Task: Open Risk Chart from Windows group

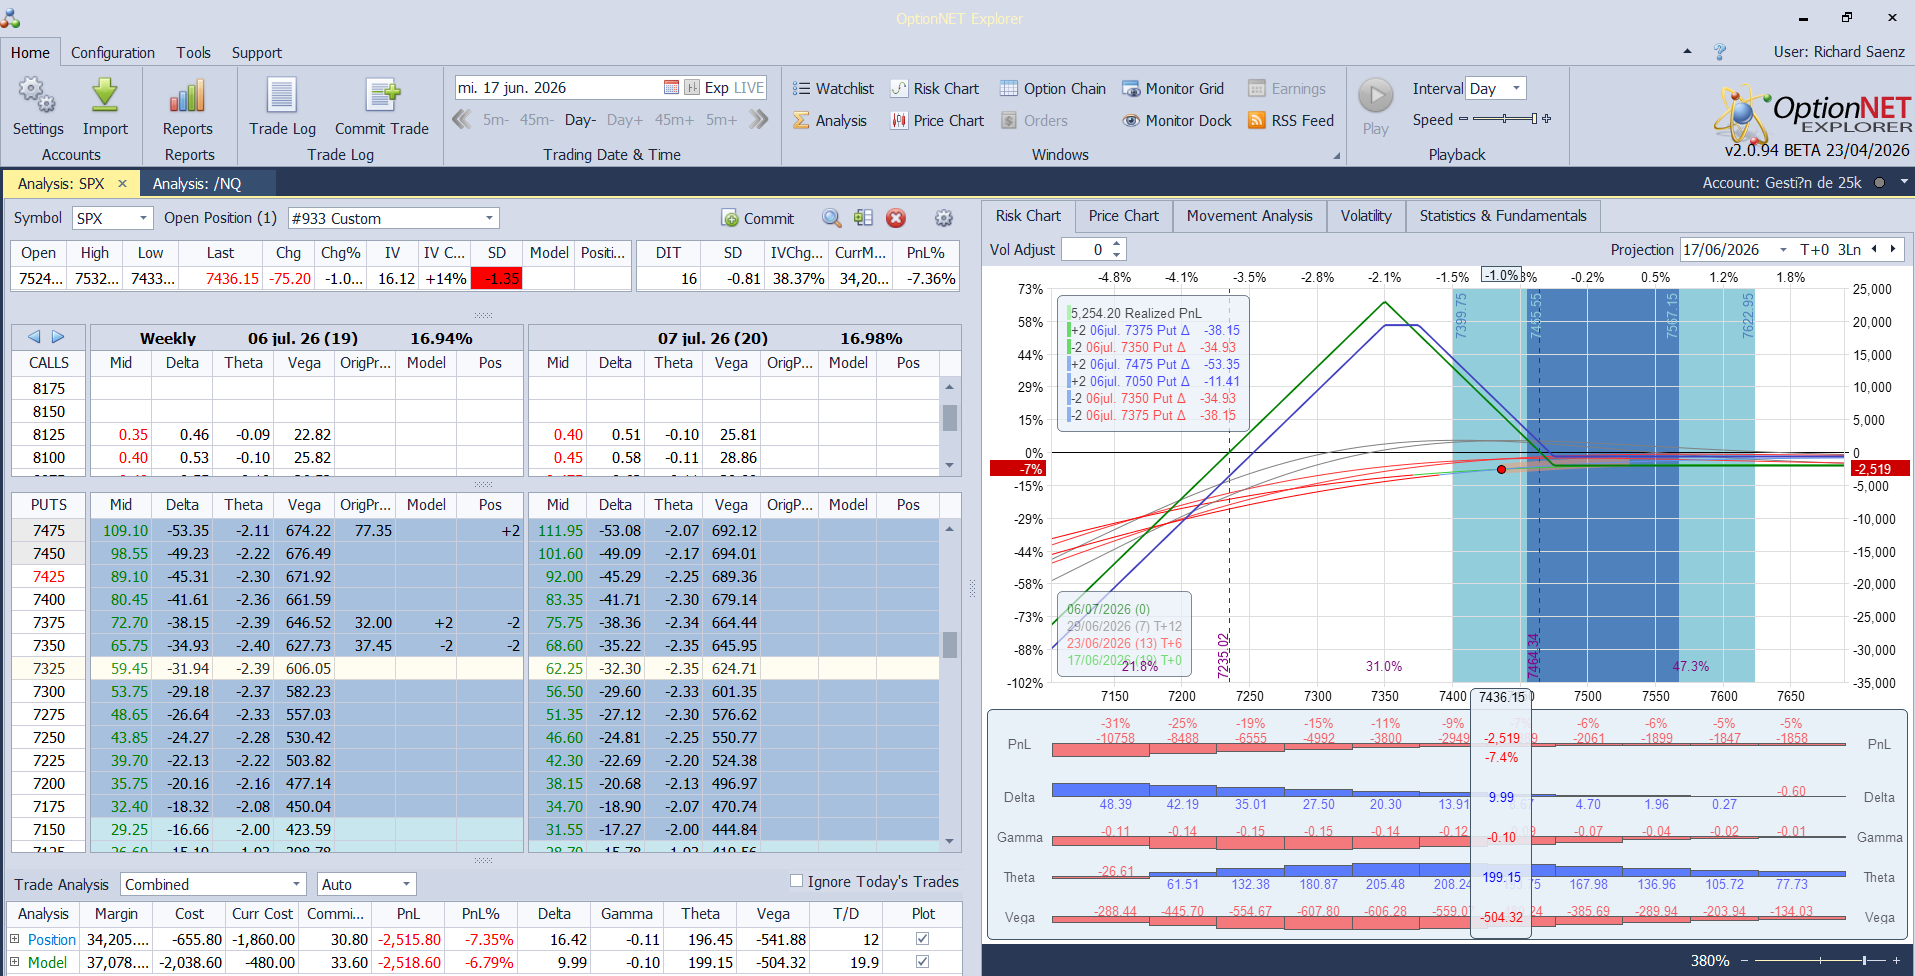Action: [x=935, y=89]
